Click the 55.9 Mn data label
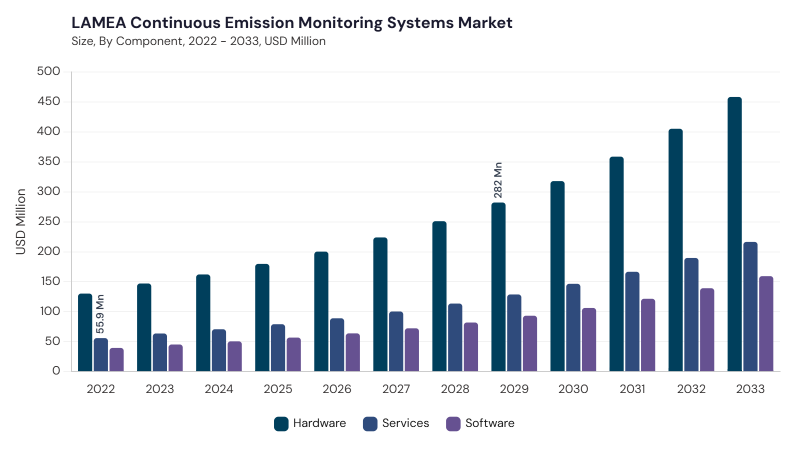 coord(100,314)
